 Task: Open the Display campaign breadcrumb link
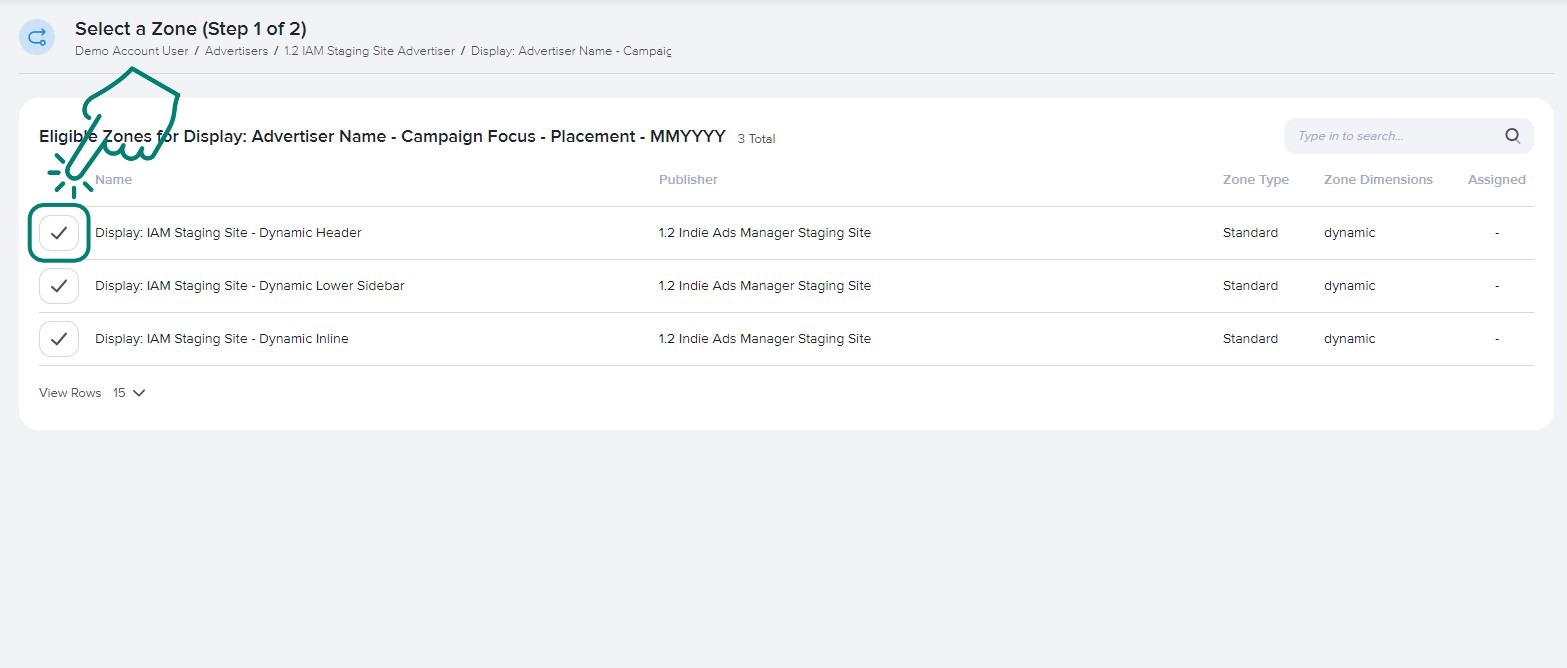coord(570,51)
